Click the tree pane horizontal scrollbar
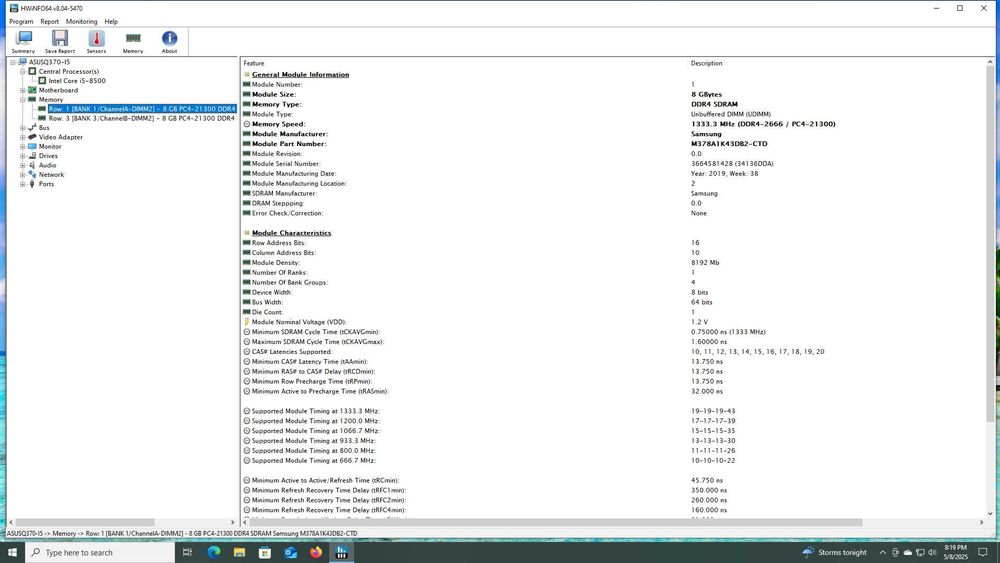The width and height of the screenshot is (1000, 563). pyautogui.click(x=84, y=522)
